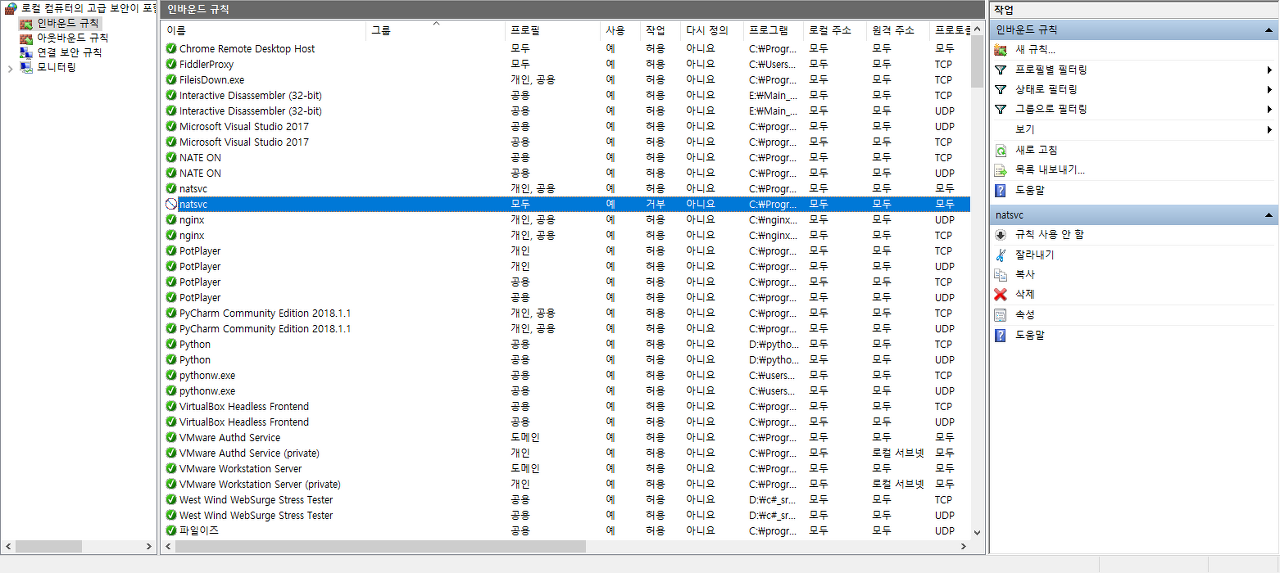
Task: Click the 도움말 icon under 인바운드 규칙 actions
Action: click(x=1000, y=190)
